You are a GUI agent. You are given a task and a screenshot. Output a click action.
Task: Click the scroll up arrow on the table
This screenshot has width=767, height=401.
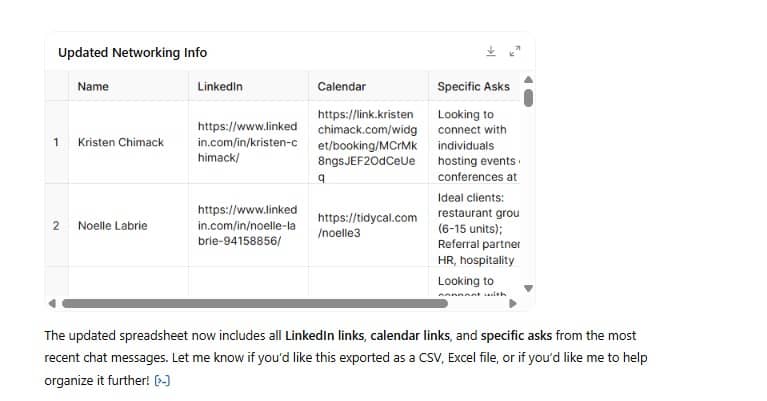click(x=528, y=80)
